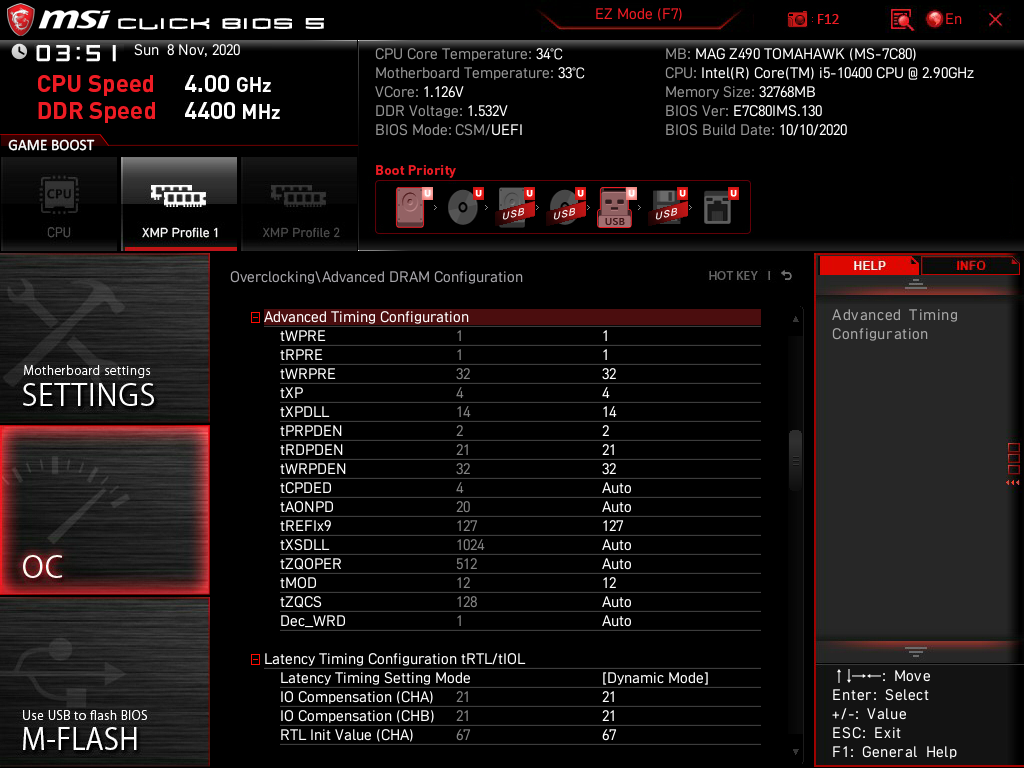Select IO Compensation (CHB) value

pos(609,716)
